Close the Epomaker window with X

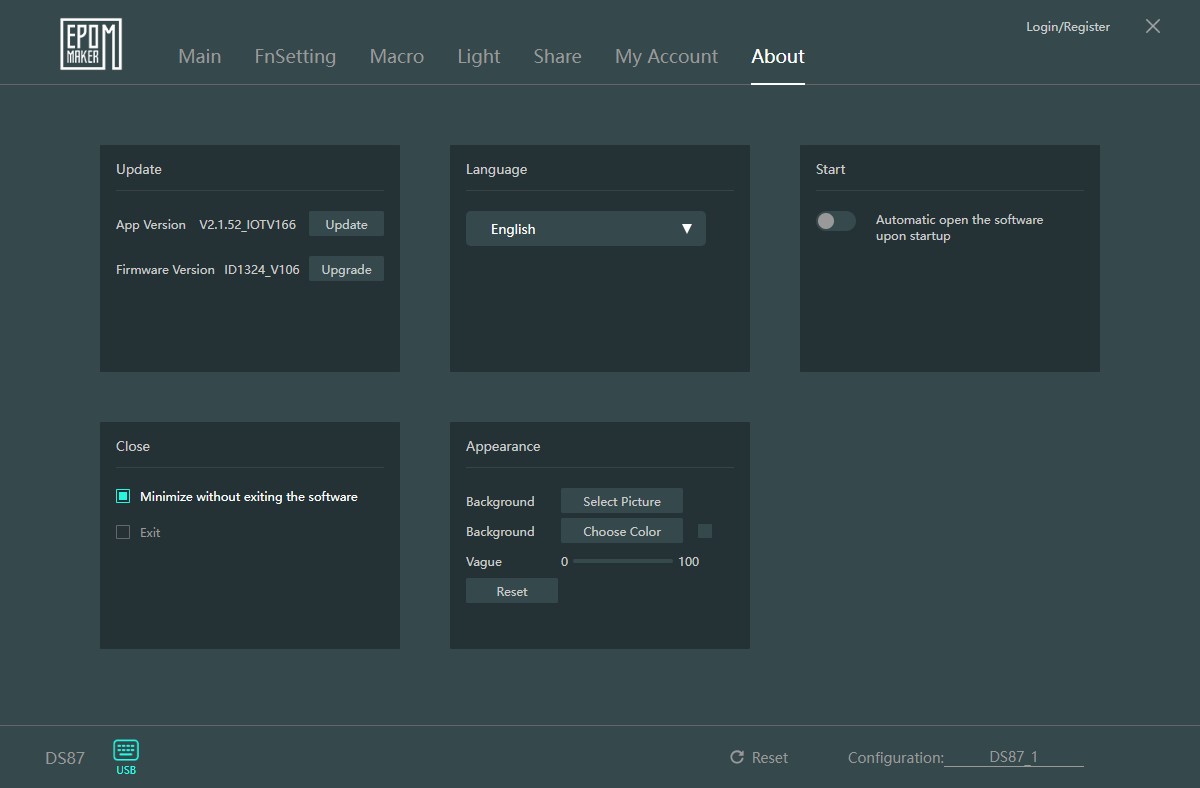click(1153, 26)
